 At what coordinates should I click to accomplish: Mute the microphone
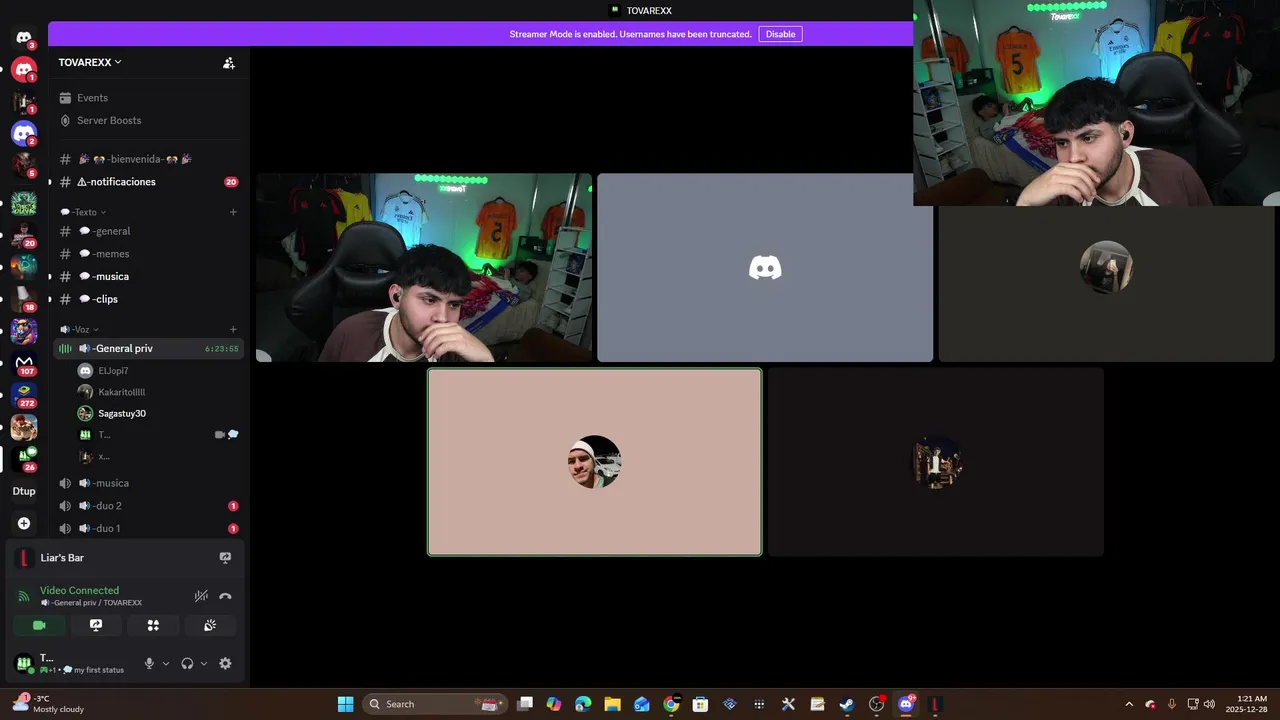point(149,663)
